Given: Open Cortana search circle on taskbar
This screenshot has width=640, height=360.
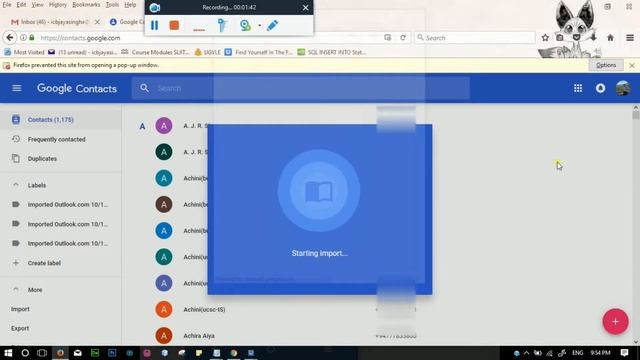Looking at the screenshot, I should pyautogui.click(x=25, y=353).
